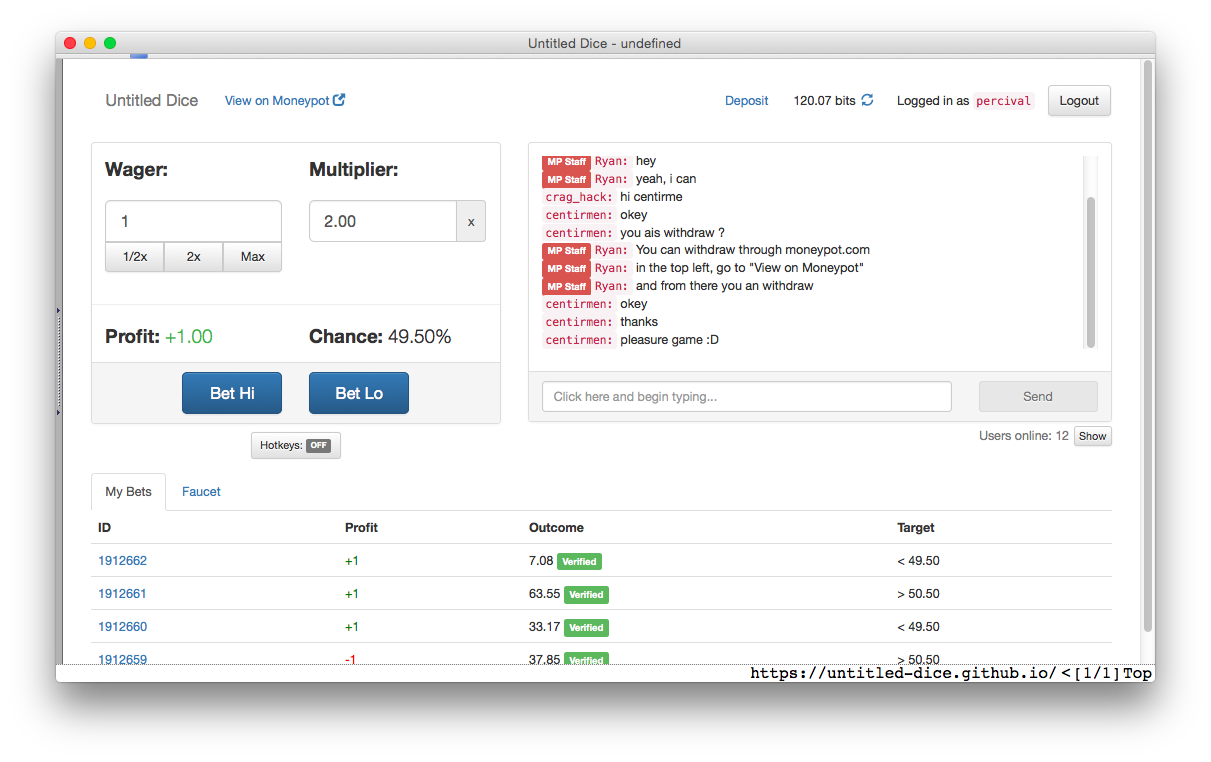Set the wager with the Max button
Image resolution: width=1211 pixels, height=762 pixels.
click(253, 257)
